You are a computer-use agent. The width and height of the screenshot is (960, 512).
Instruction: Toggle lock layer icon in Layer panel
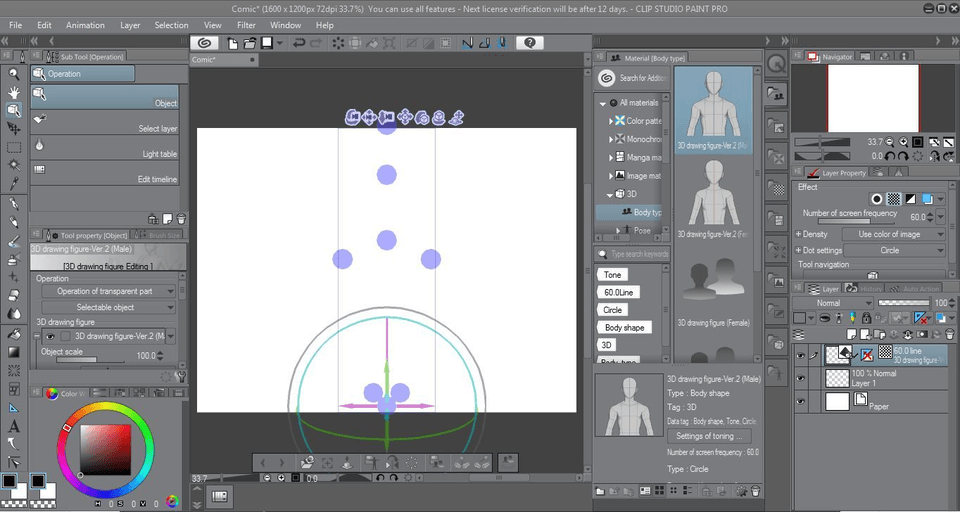point(866,318)
